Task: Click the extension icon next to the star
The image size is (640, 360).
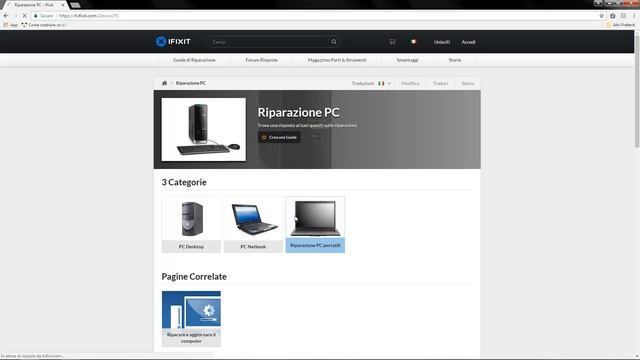Action: click(612, 16)
